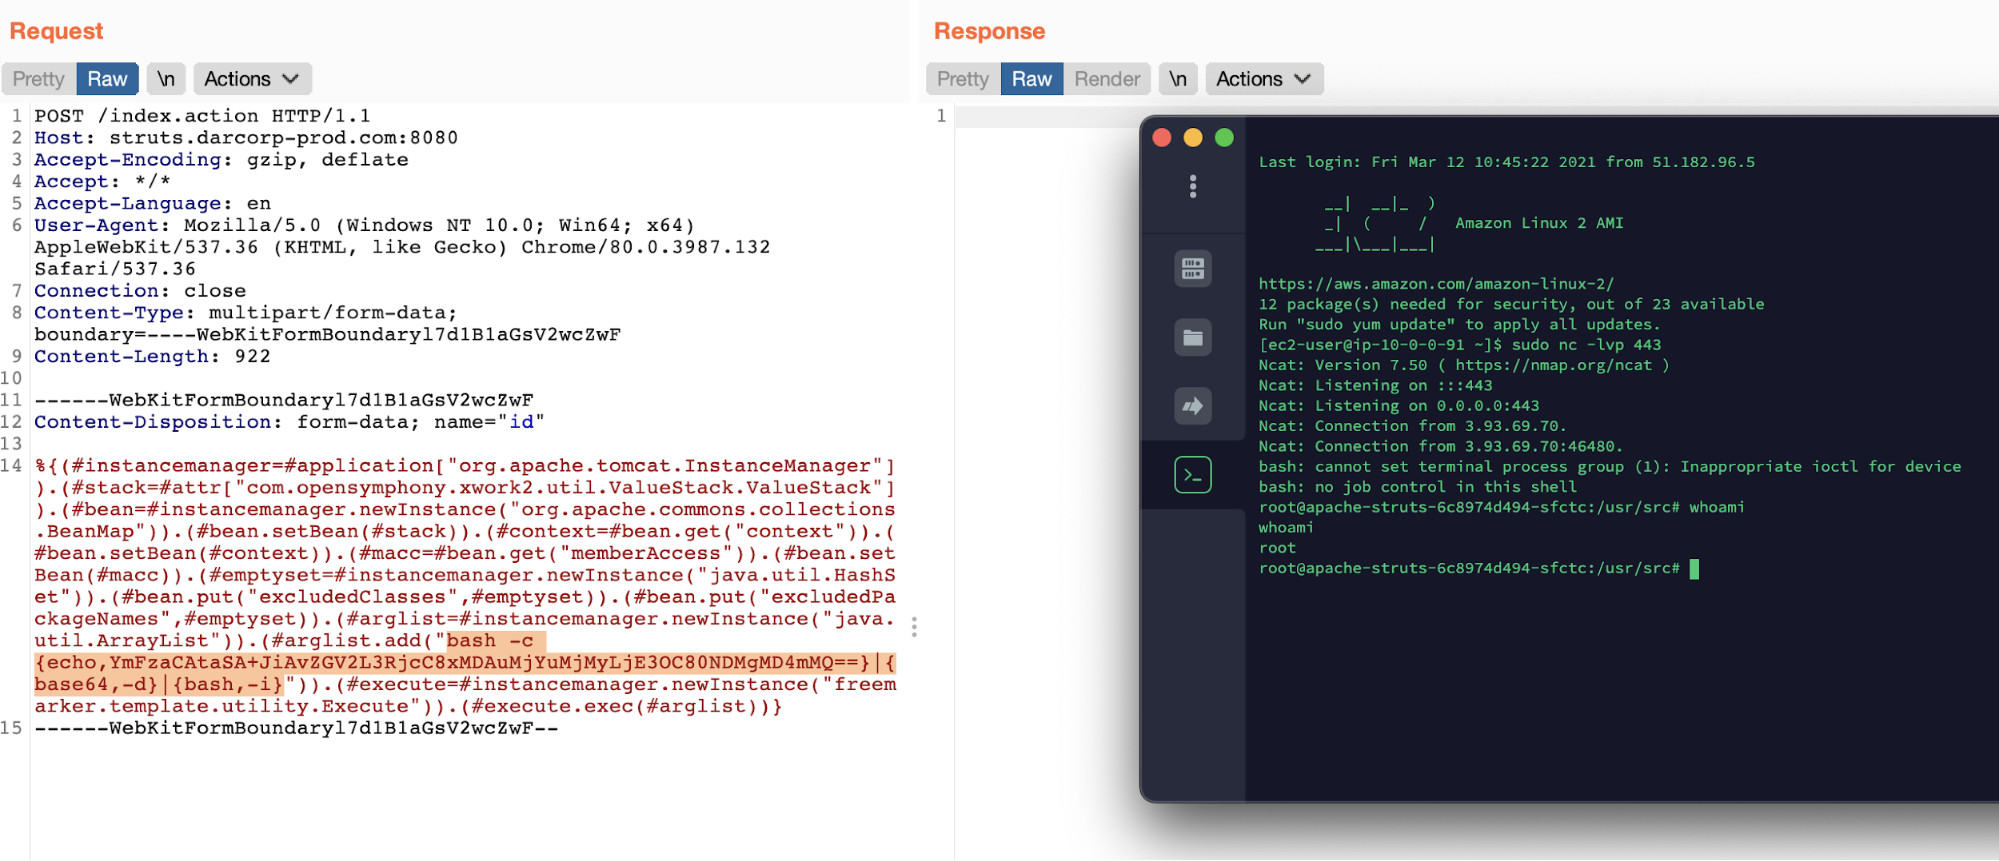Switch Request view to Pretty tab
1999x861 pixels.
(39, 79)
